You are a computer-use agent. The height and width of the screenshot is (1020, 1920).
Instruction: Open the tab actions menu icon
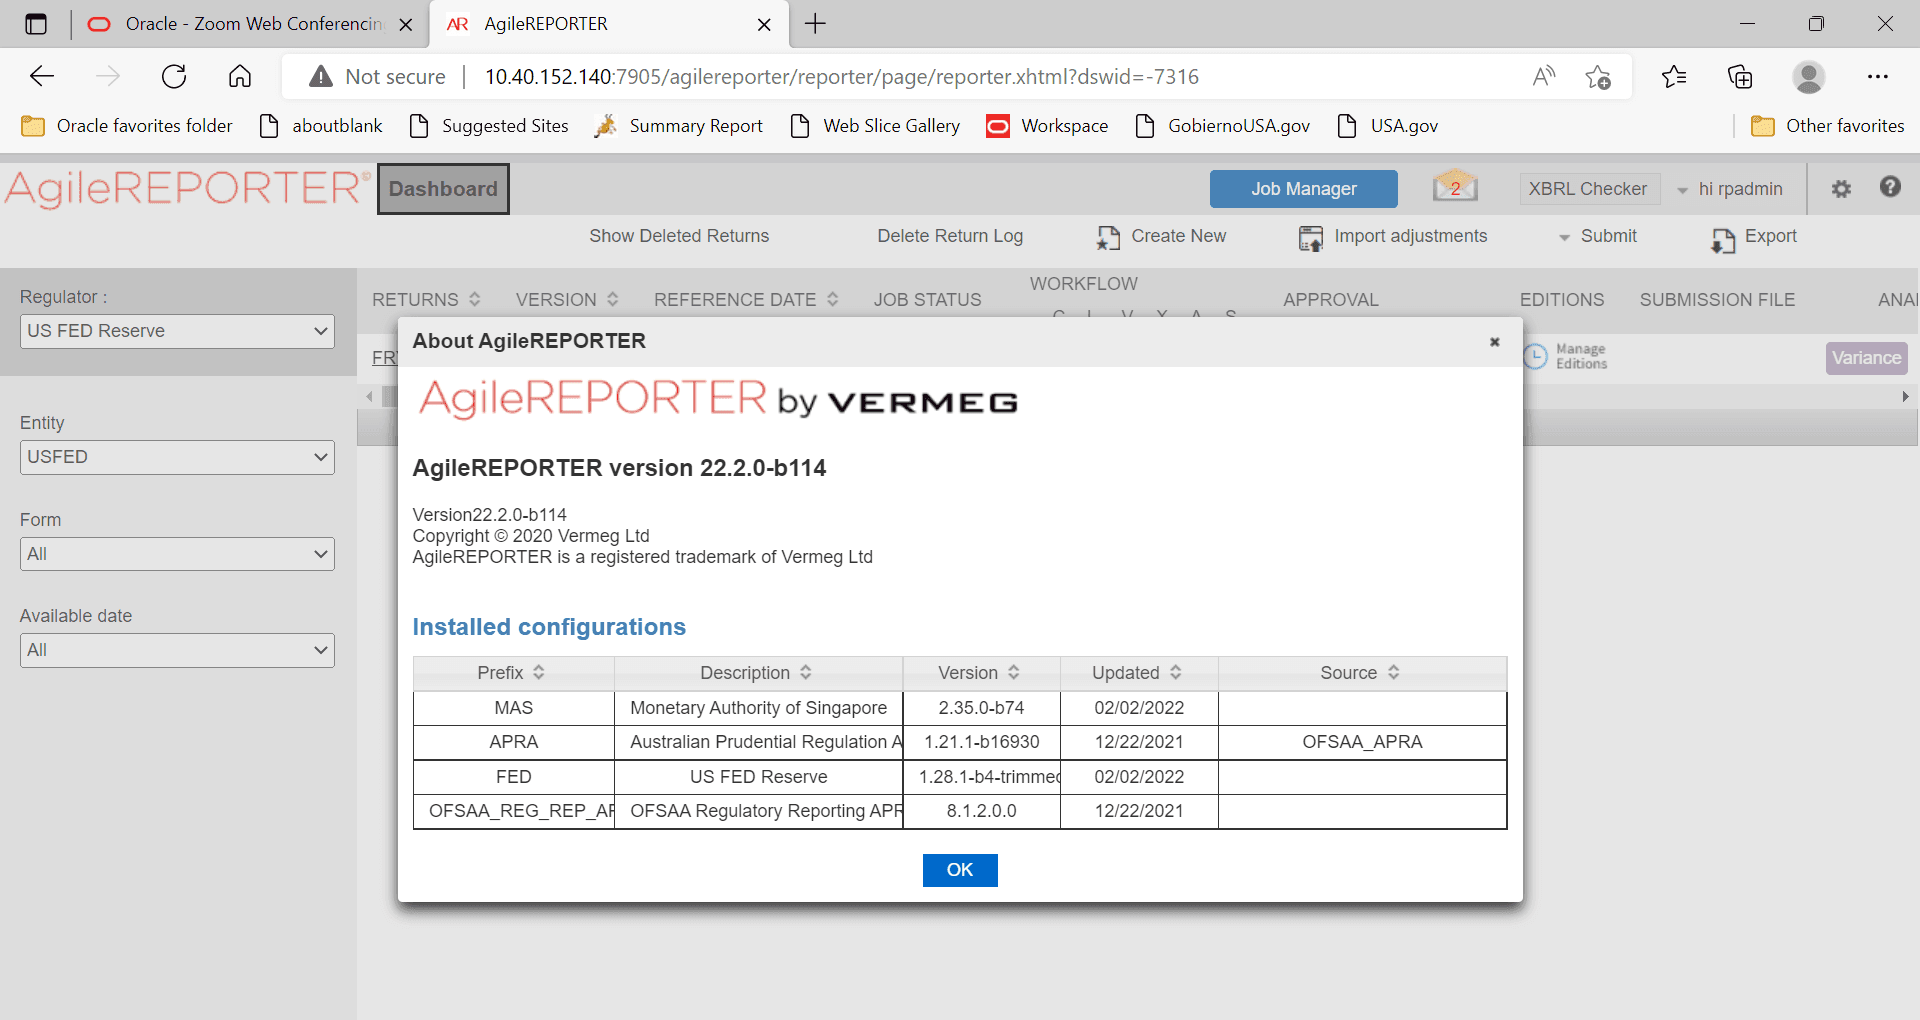pos(36,24)
